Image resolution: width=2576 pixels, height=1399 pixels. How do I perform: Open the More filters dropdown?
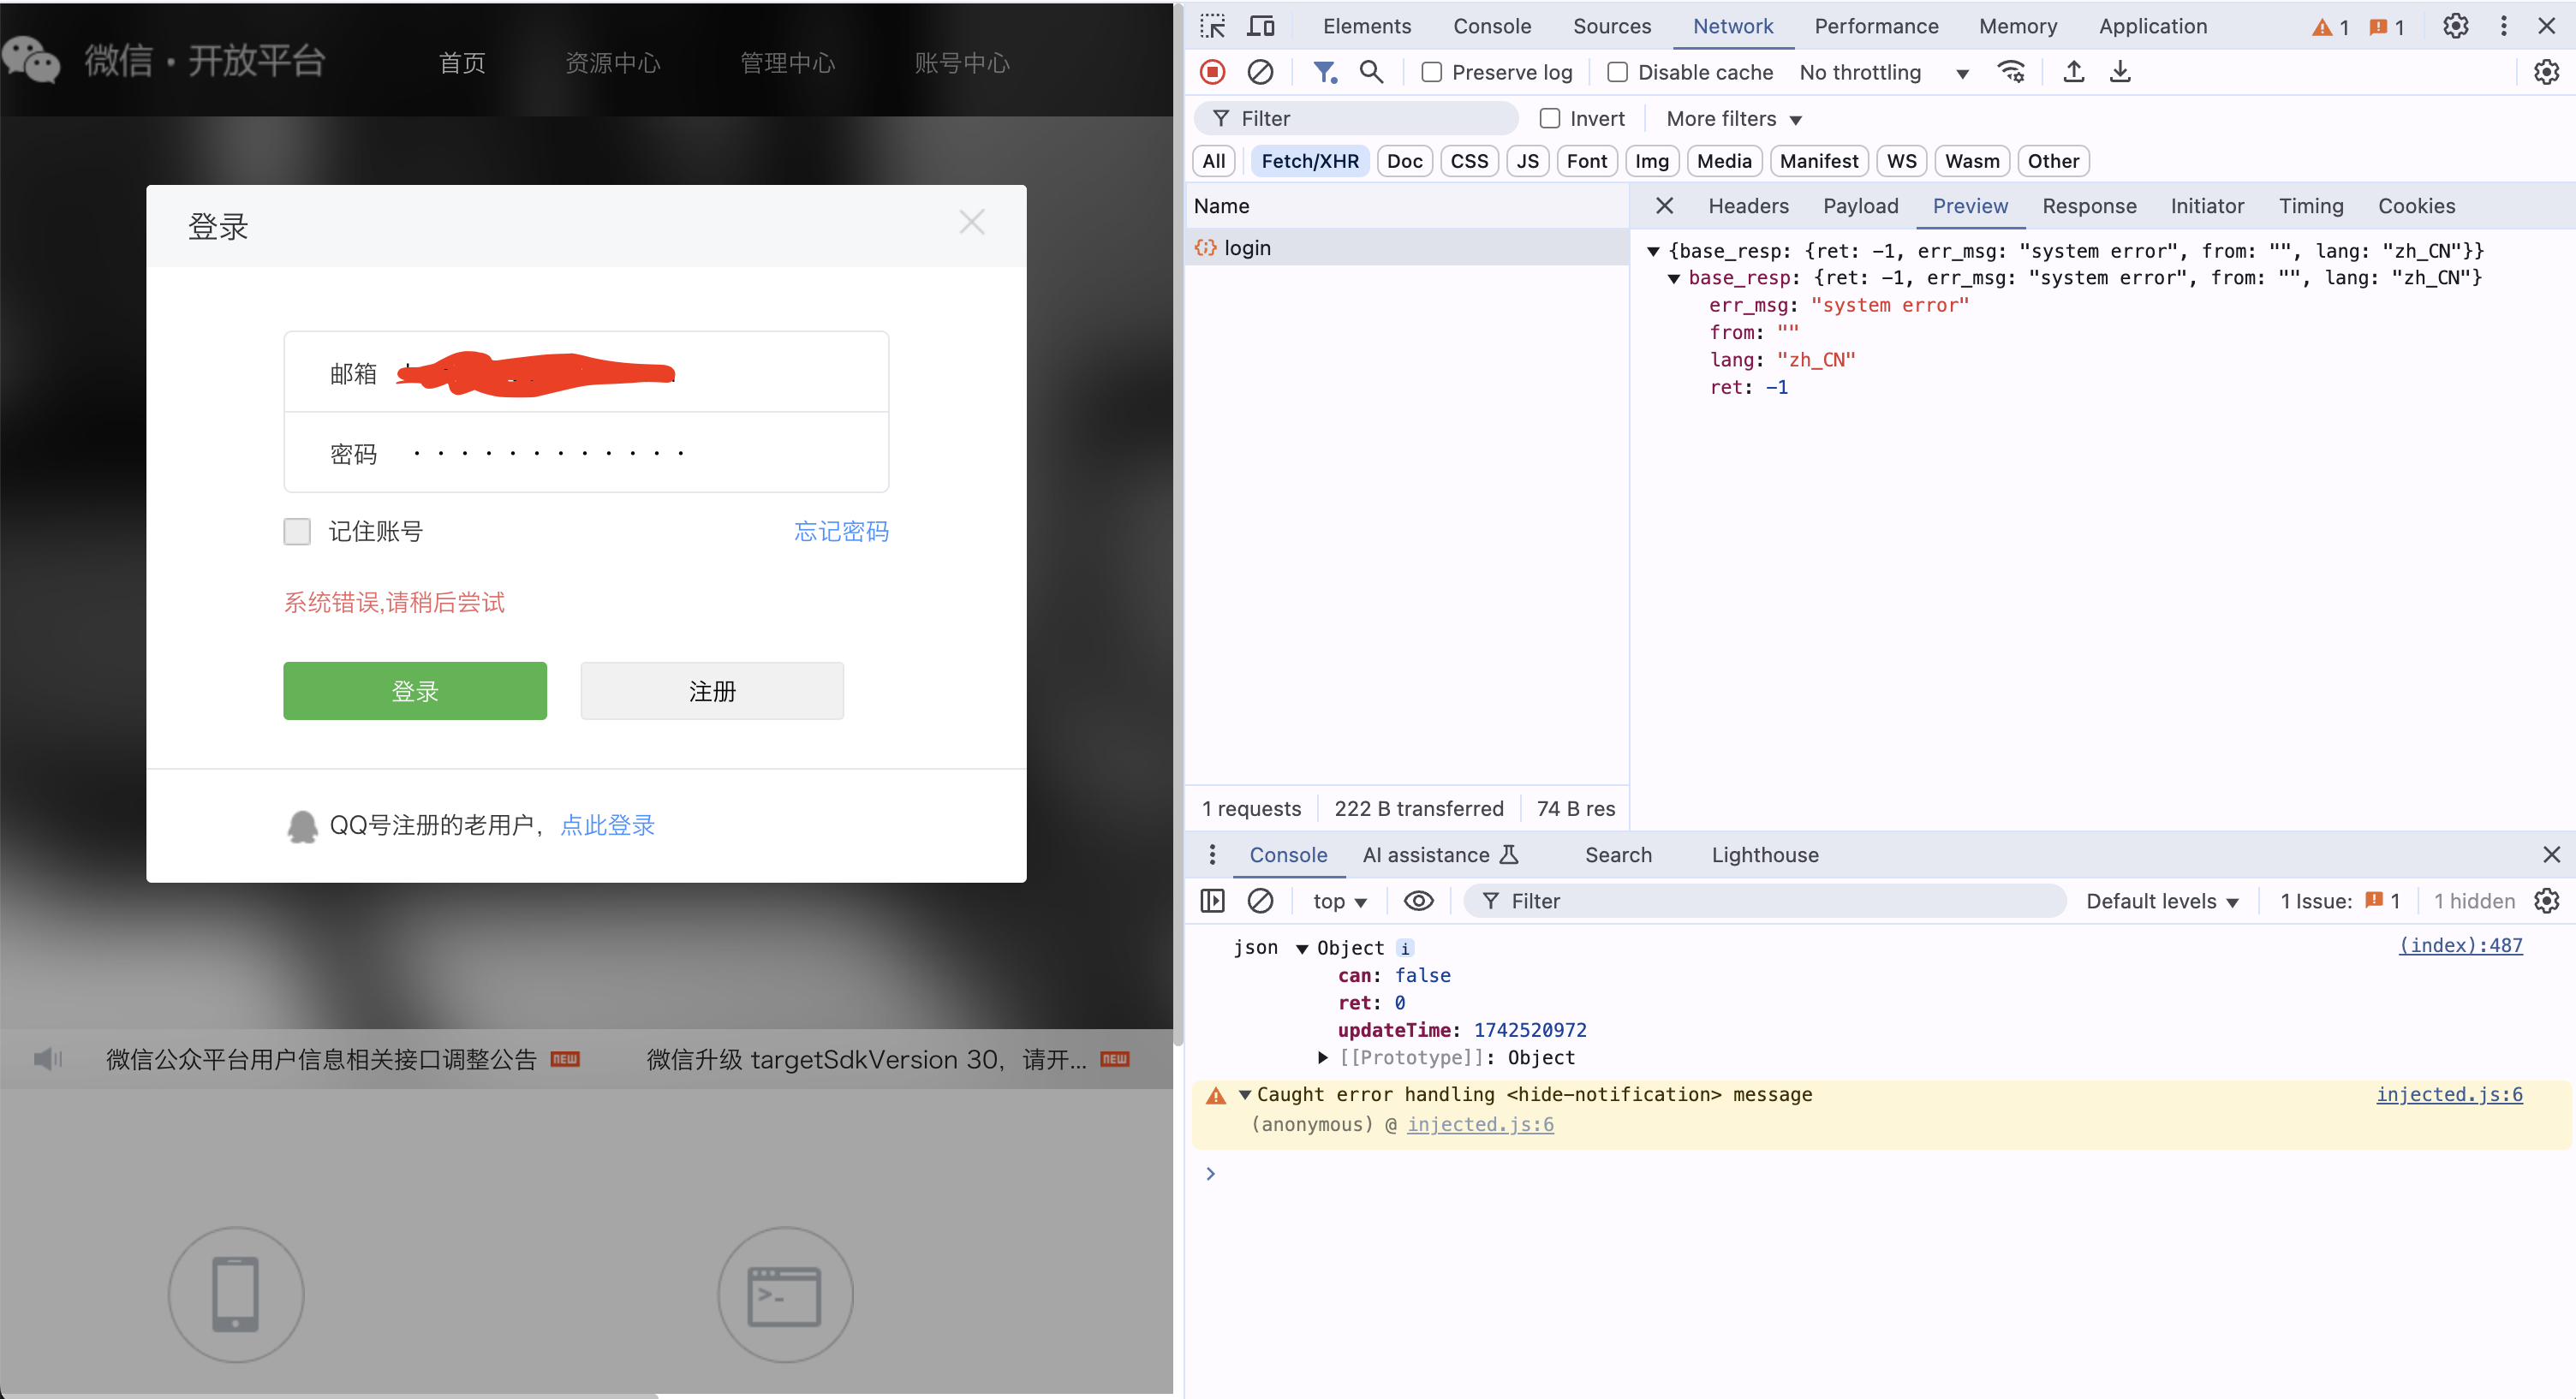[x=1734, y=118]
